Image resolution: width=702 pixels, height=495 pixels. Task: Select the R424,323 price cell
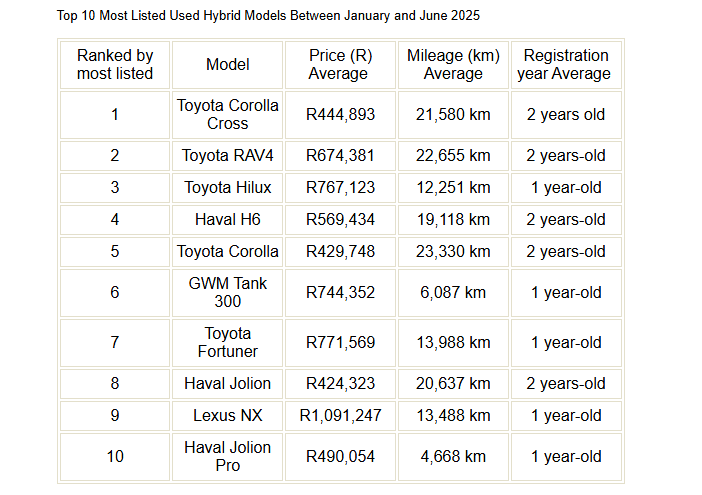(340, 384)
